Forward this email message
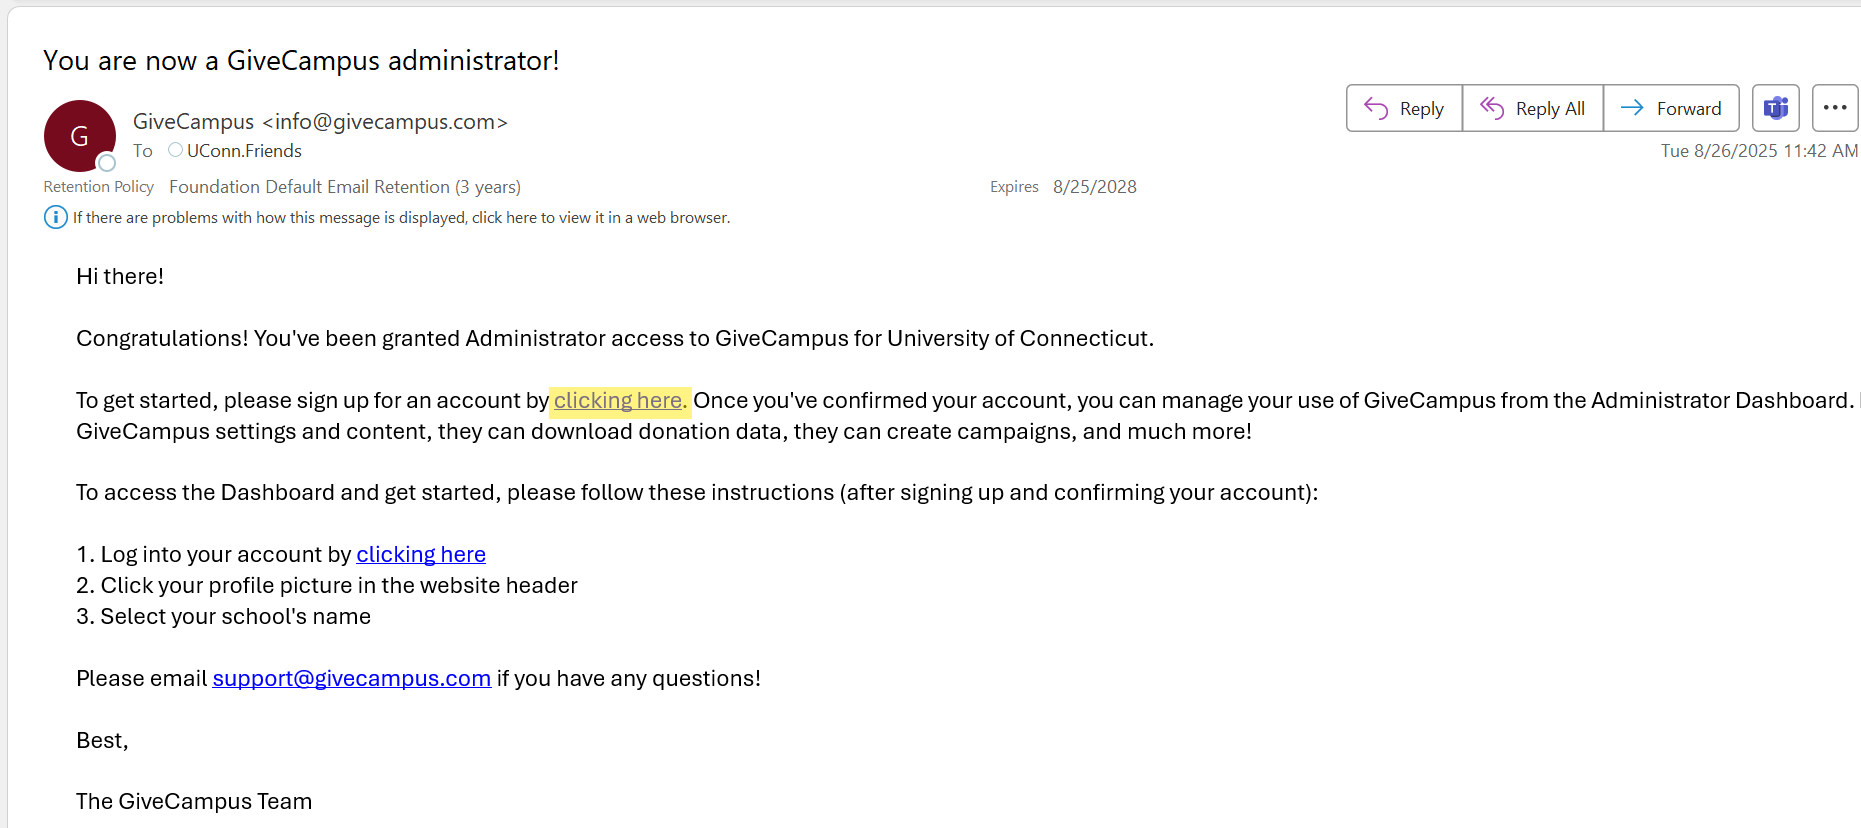The height and width of the screenshot is (828, 1861). (1671, 109)
